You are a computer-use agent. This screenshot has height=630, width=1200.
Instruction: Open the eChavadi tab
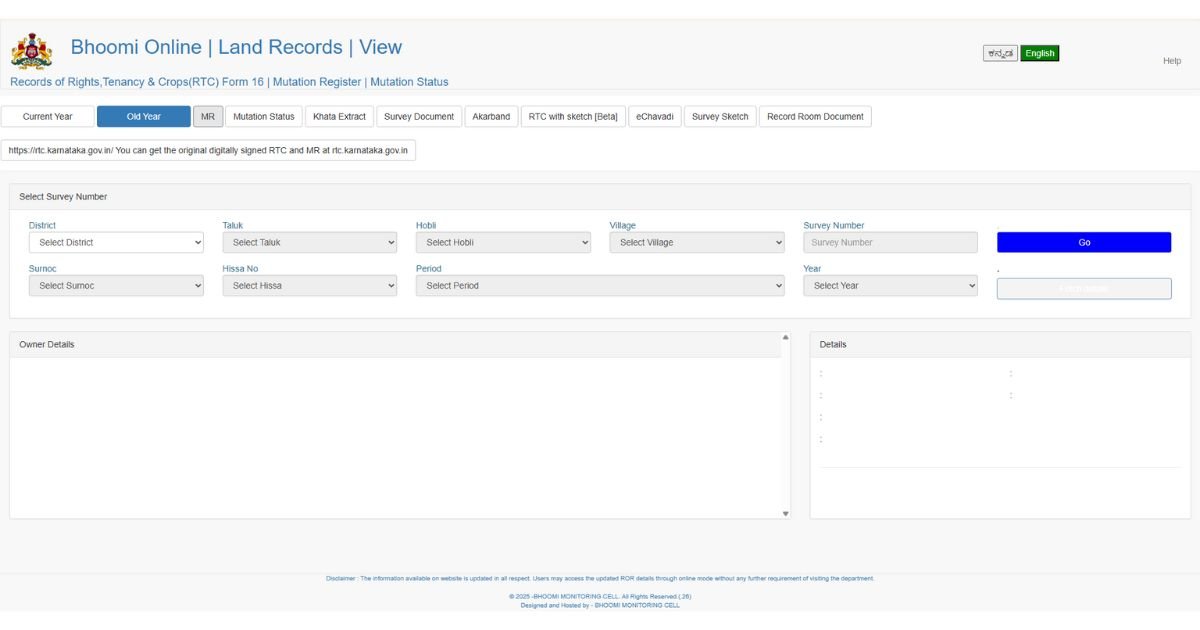[655, 117]
